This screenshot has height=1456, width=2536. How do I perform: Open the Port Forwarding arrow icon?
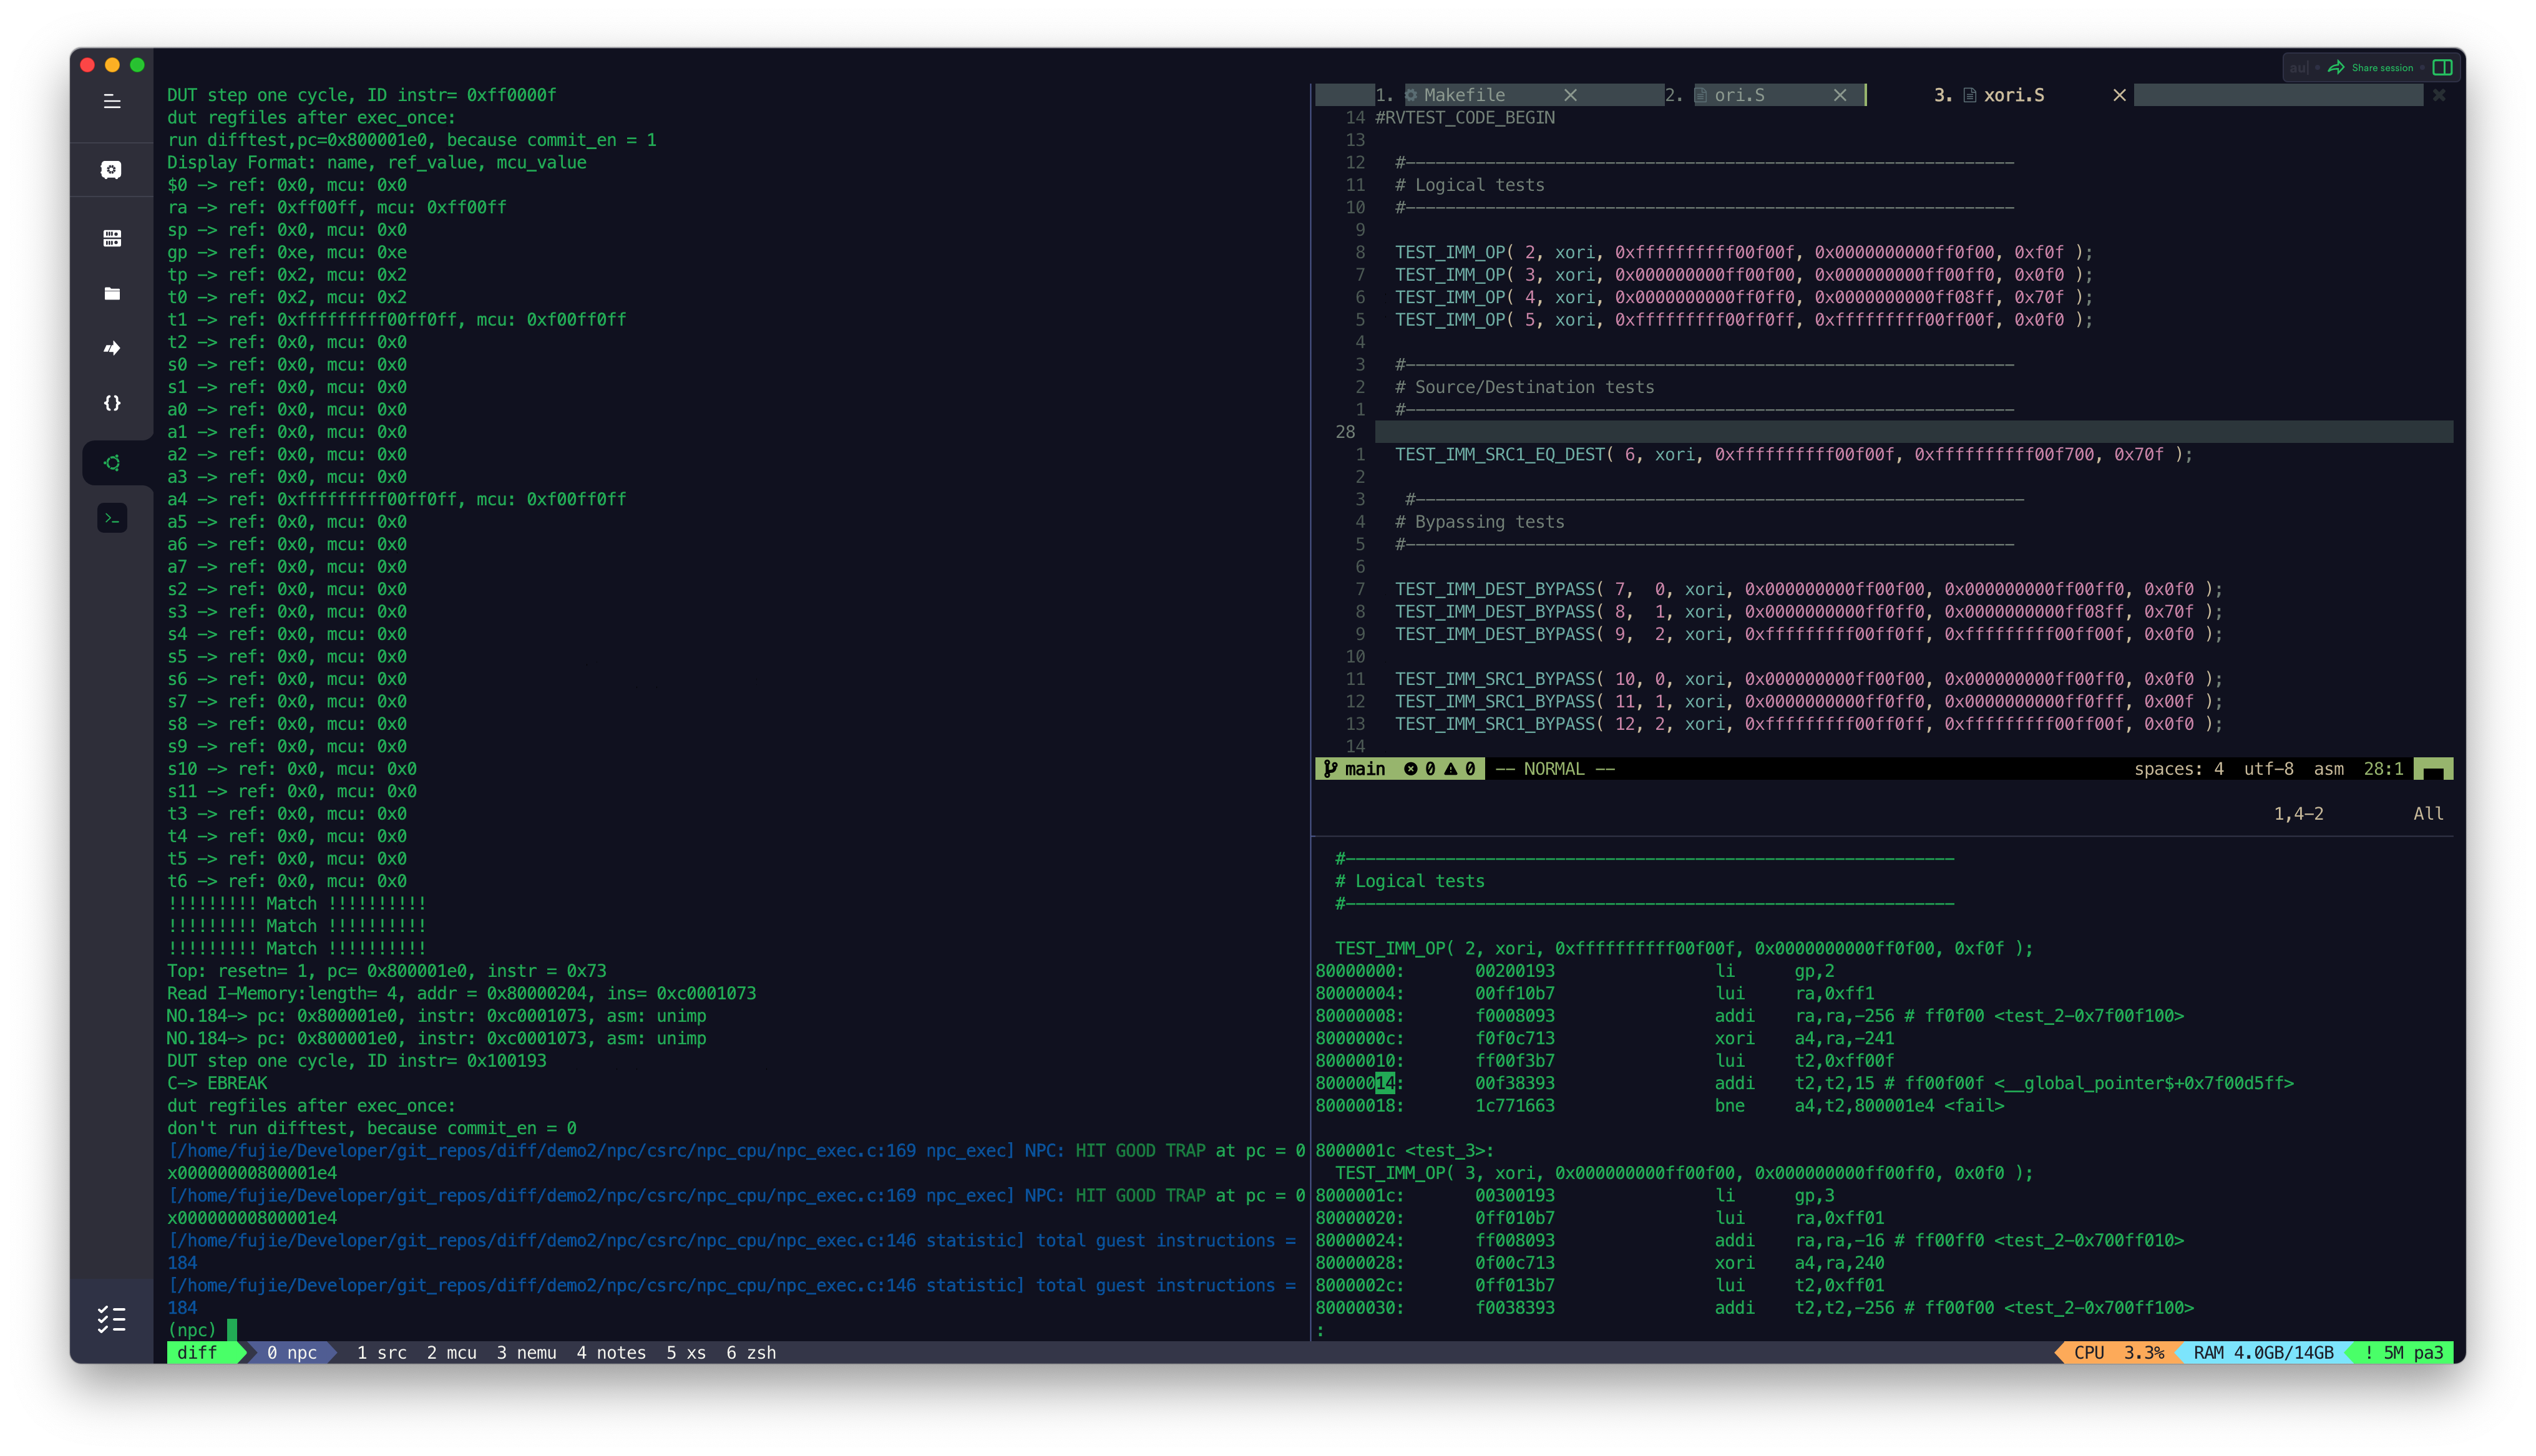pyautogui.click(x=112, y=348)
